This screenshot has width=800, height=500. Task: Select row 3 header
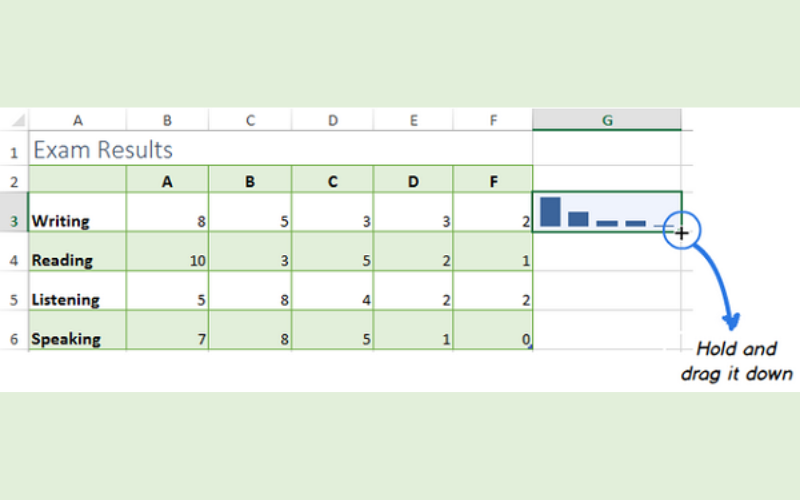(14, 221)
